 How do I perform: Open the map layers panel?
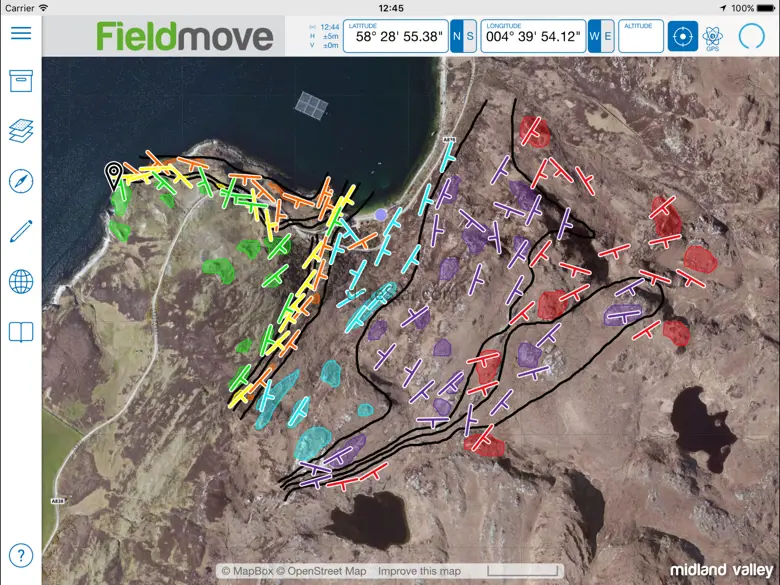[x=21, y=131]
